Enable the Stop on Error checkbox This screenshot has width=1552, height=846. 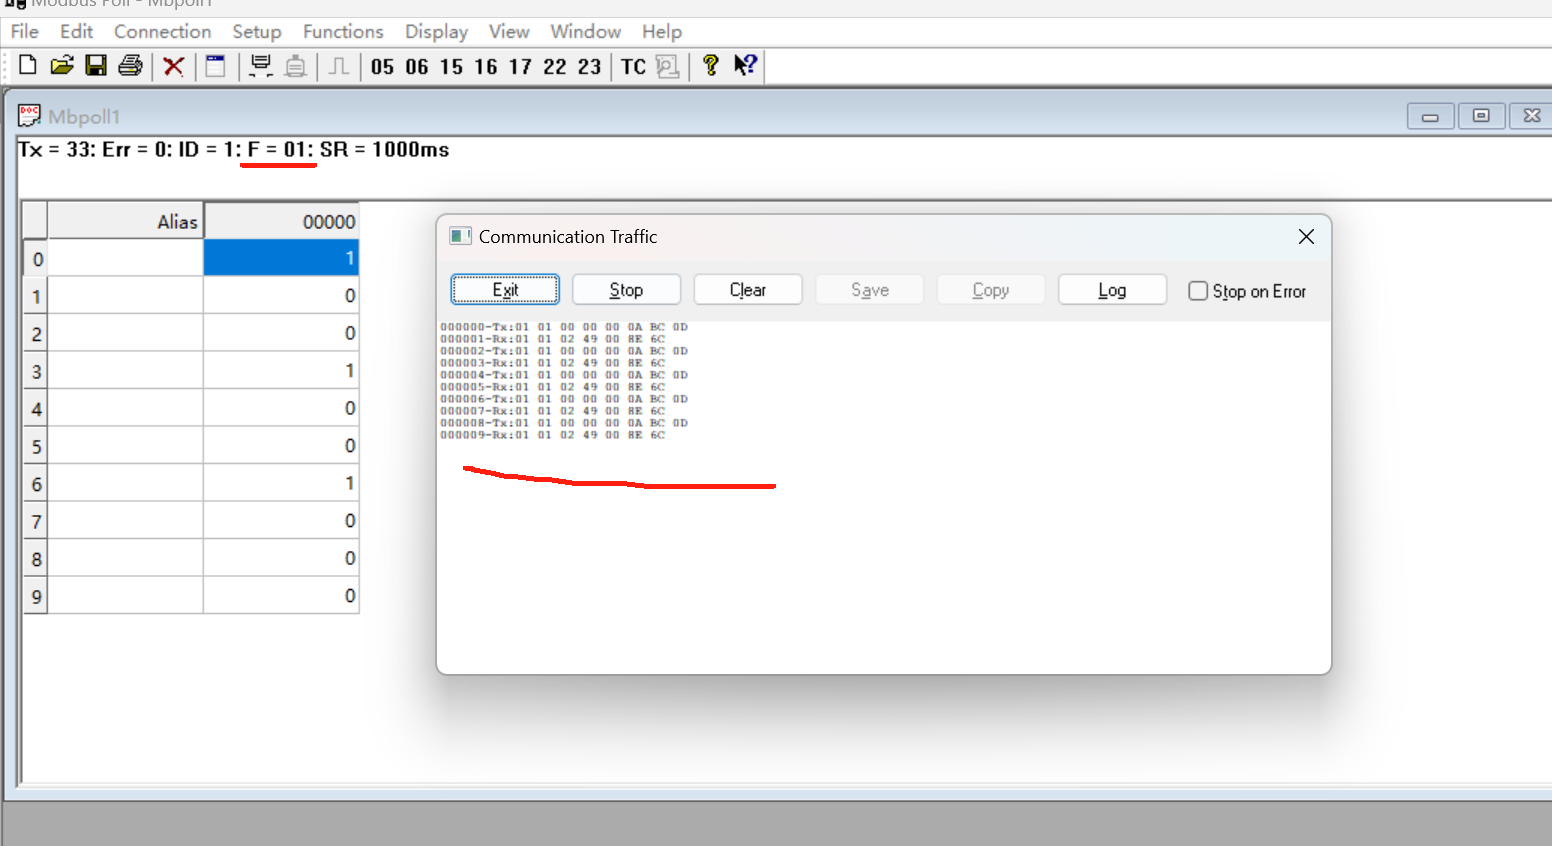1198,291
